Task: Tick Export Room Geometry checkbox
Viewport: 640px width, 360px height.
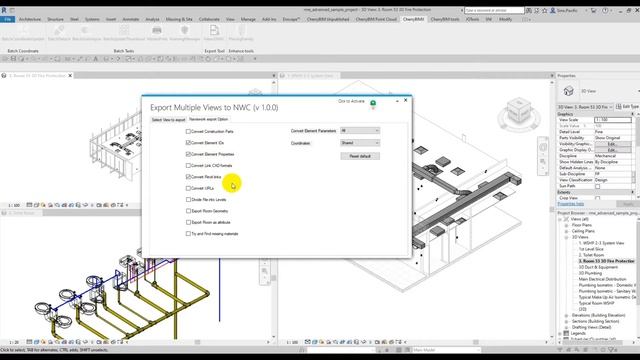Action: coord(188,211)
